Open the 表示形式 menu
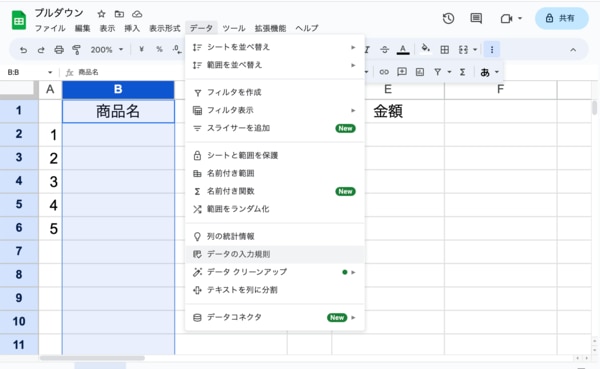This screenshot has height=369, width=600. pyautogui.click(x=165, y=28)
